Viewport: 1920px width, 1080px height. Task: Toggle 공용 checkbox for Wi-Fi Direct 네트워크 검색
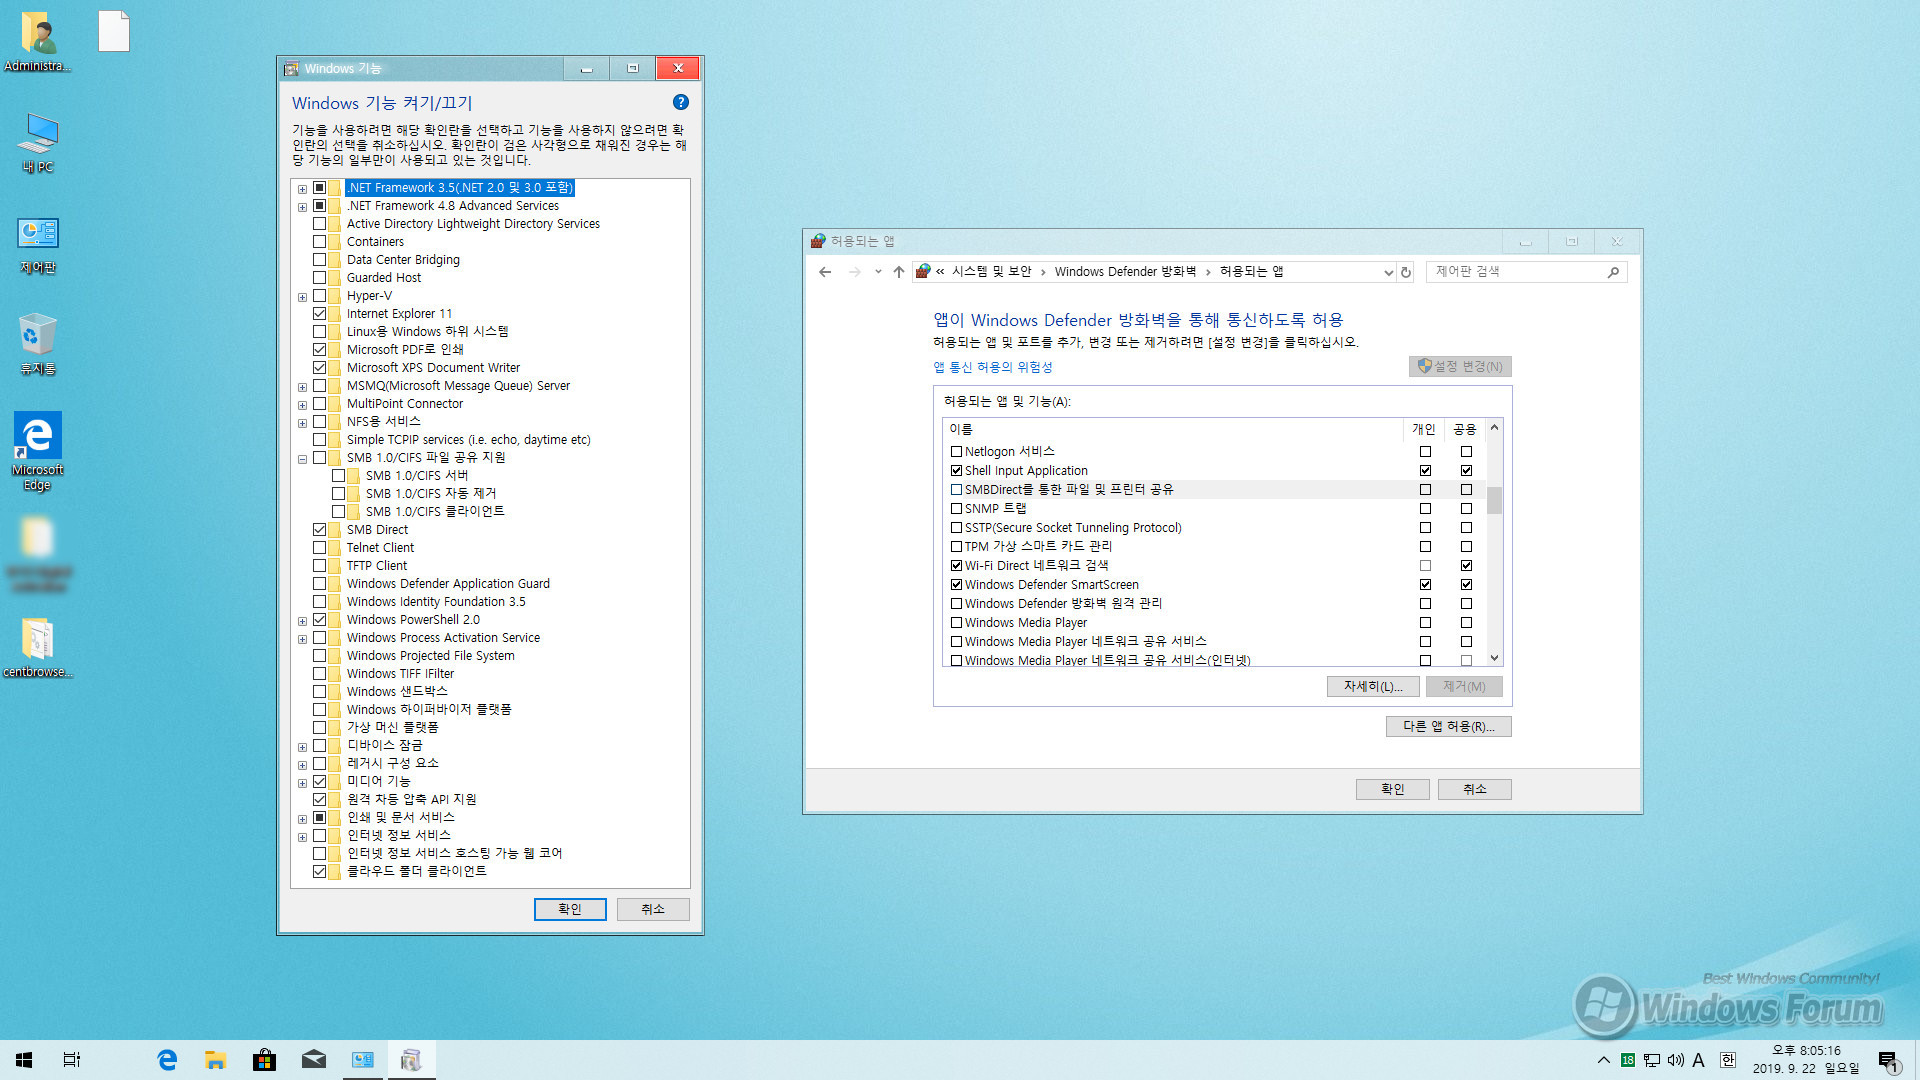pos(1467,566)
